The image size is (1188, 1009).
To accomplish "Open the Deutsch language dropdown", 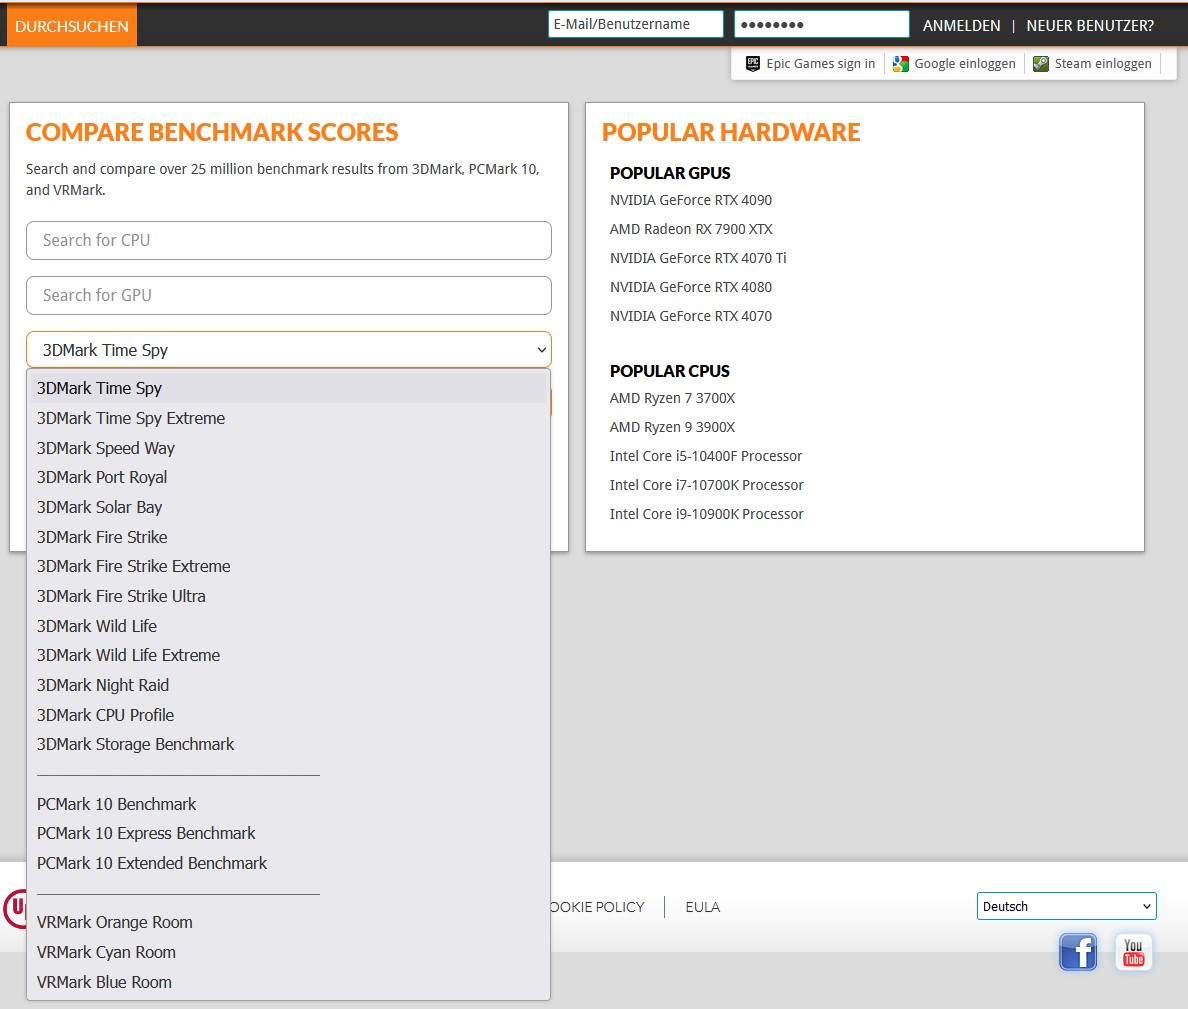I will click(1066, 906).
